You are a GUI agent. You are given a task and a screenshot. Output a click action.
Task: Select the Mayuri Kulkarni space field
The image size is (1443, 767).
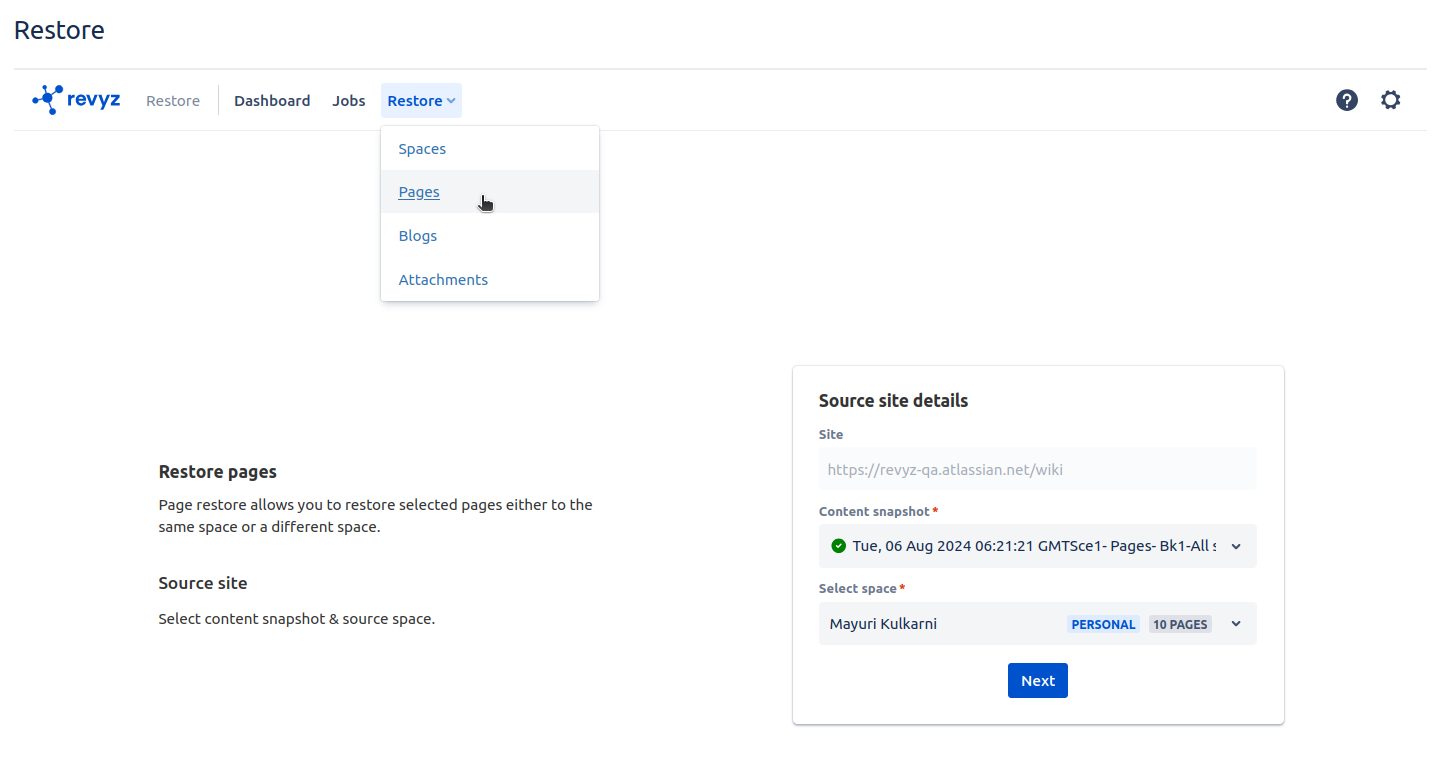click(x=940, y=624)
